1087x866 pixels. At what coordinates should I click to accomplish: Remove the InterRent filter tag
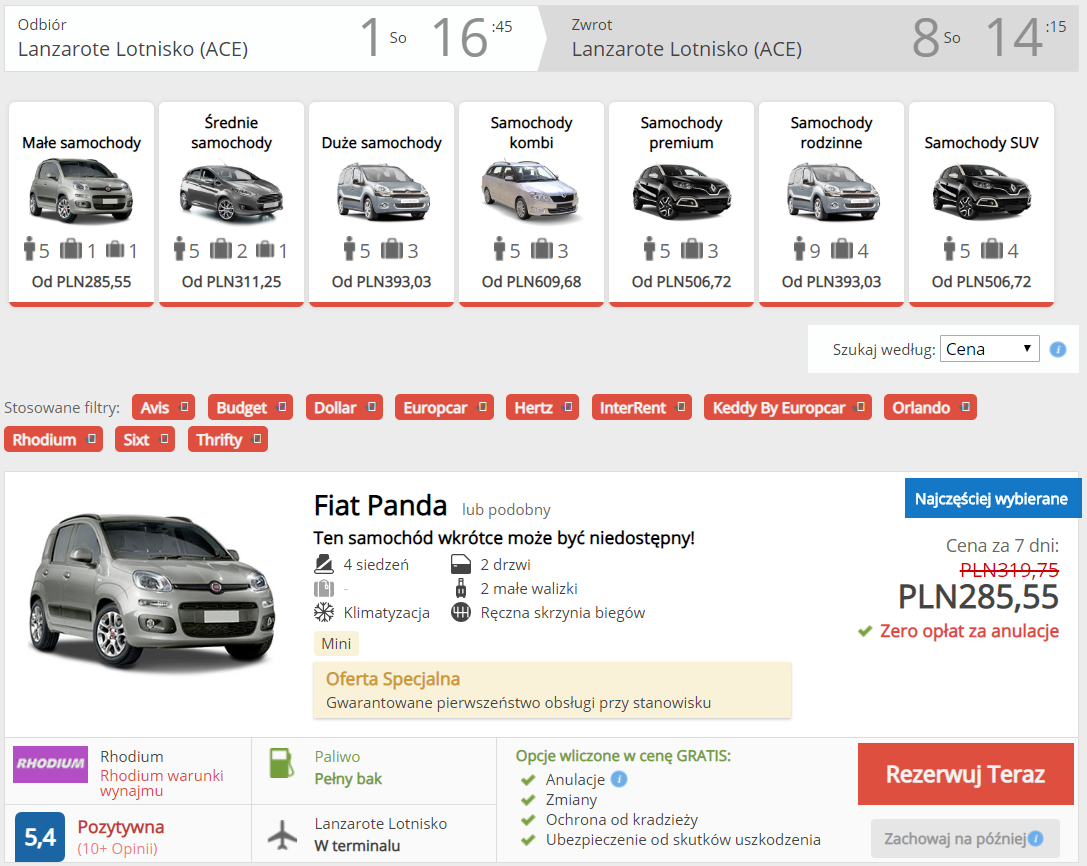pos(681,407)
